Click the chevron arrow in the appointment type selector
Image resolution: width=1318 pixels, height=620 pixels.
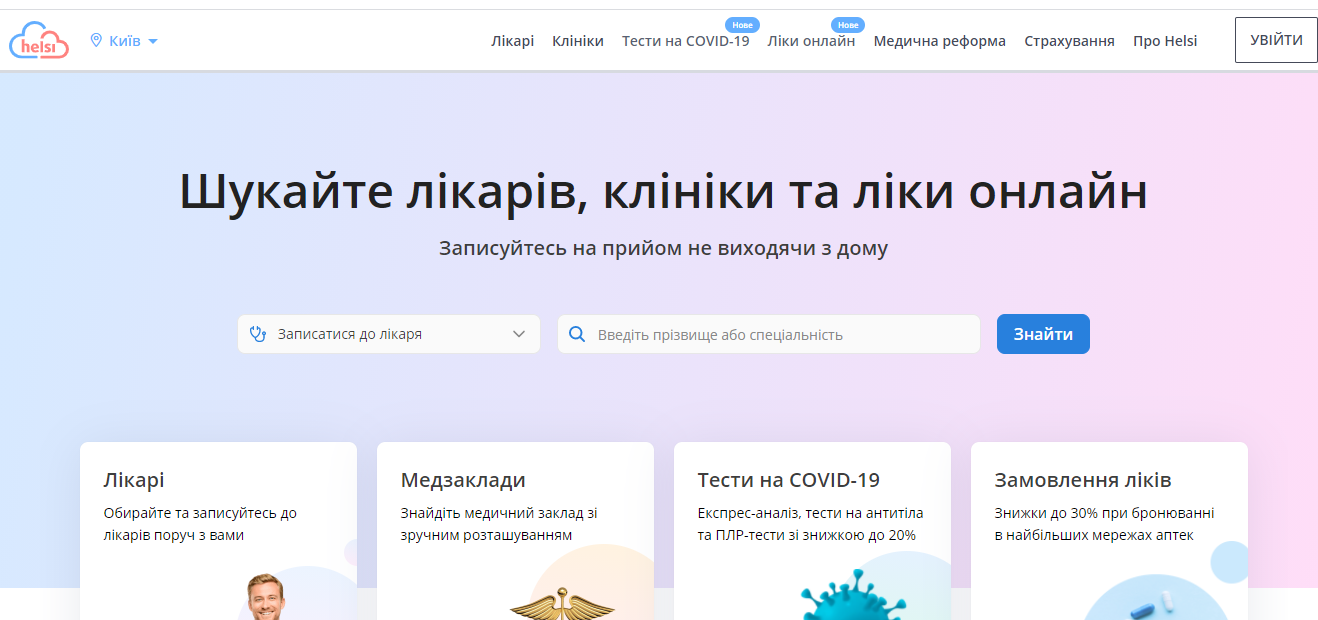521,333
